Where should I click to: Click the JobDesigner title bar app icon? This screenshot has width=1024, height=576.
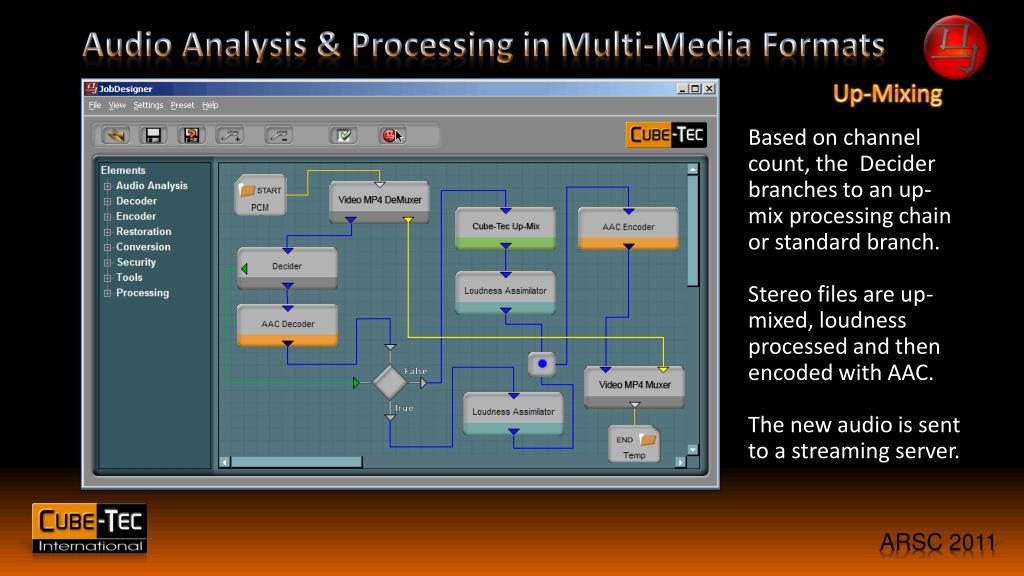(x=91, y=88)
